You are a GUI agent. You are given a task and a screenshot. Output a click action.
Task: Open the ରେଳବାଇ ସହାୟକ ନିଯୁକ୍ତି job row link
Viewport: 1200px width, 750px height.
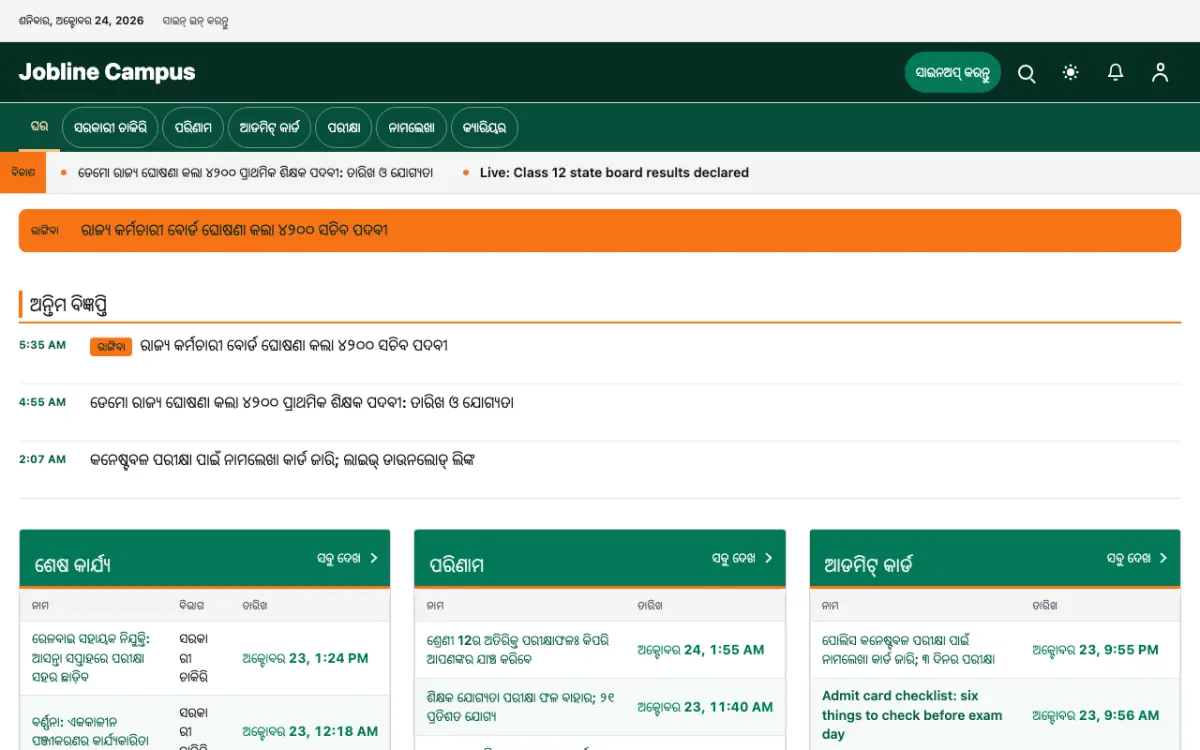pos(91,658)
